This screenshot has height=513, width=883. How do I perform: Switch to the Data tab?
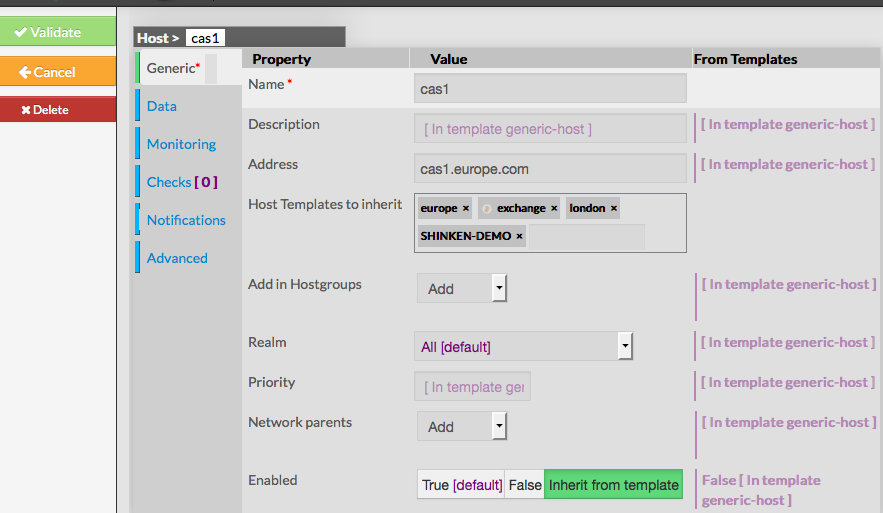point(162,106)
